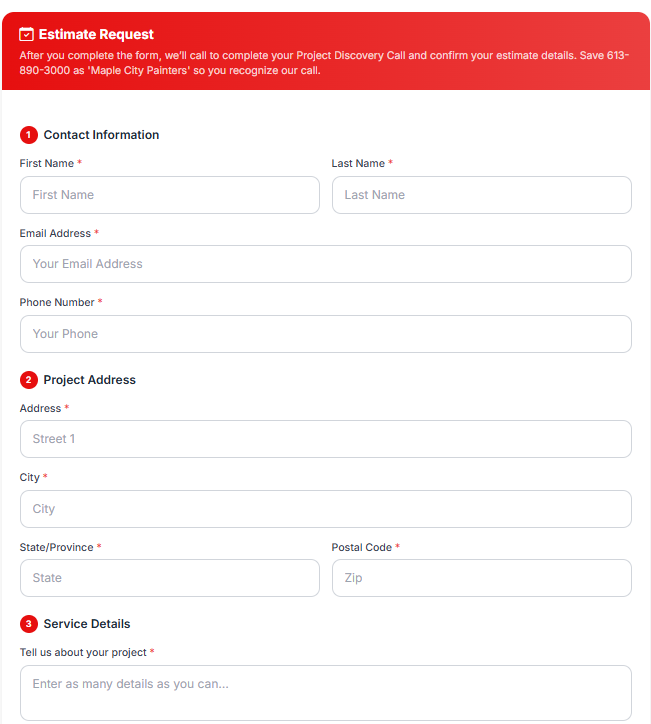Image resolution: width=651 pixels, height=724 pixels.
Task: Click the step 2 badge icon
Action: tap(29, 380)
